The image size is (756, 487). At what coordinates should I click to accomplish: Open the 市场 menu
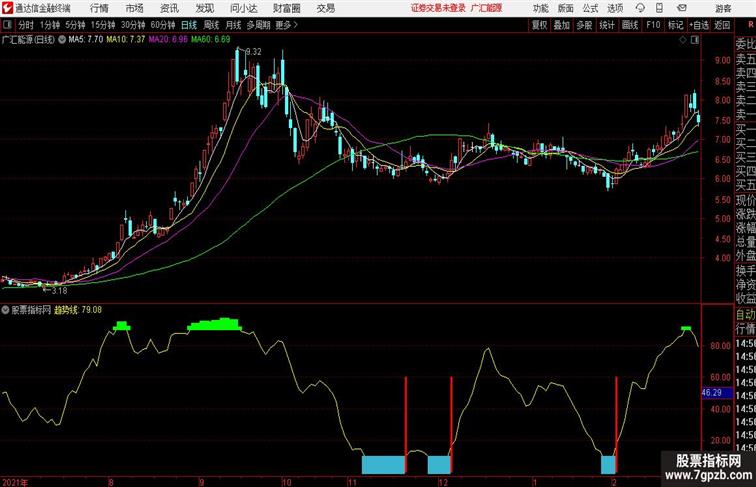(x=134, y=8)
